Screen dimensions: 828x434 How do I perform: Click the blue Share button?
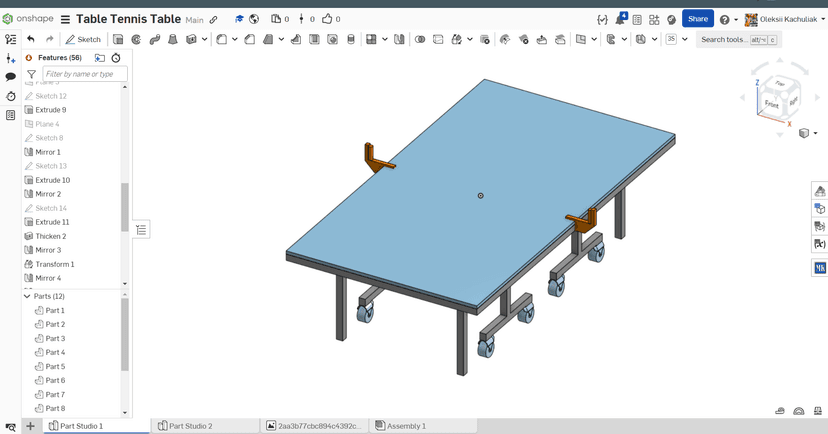pyautogui.click(x=697, y=19)
